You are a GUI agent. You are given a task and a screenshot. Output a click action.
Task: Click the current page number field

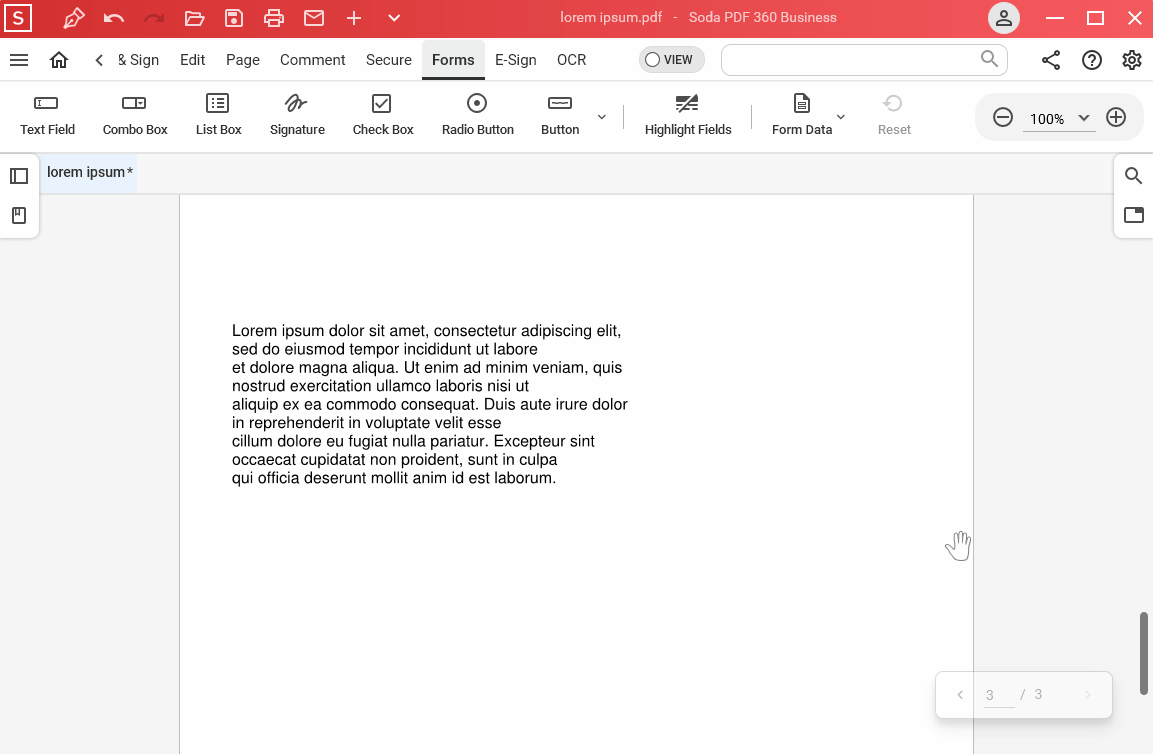coord(999,695)
